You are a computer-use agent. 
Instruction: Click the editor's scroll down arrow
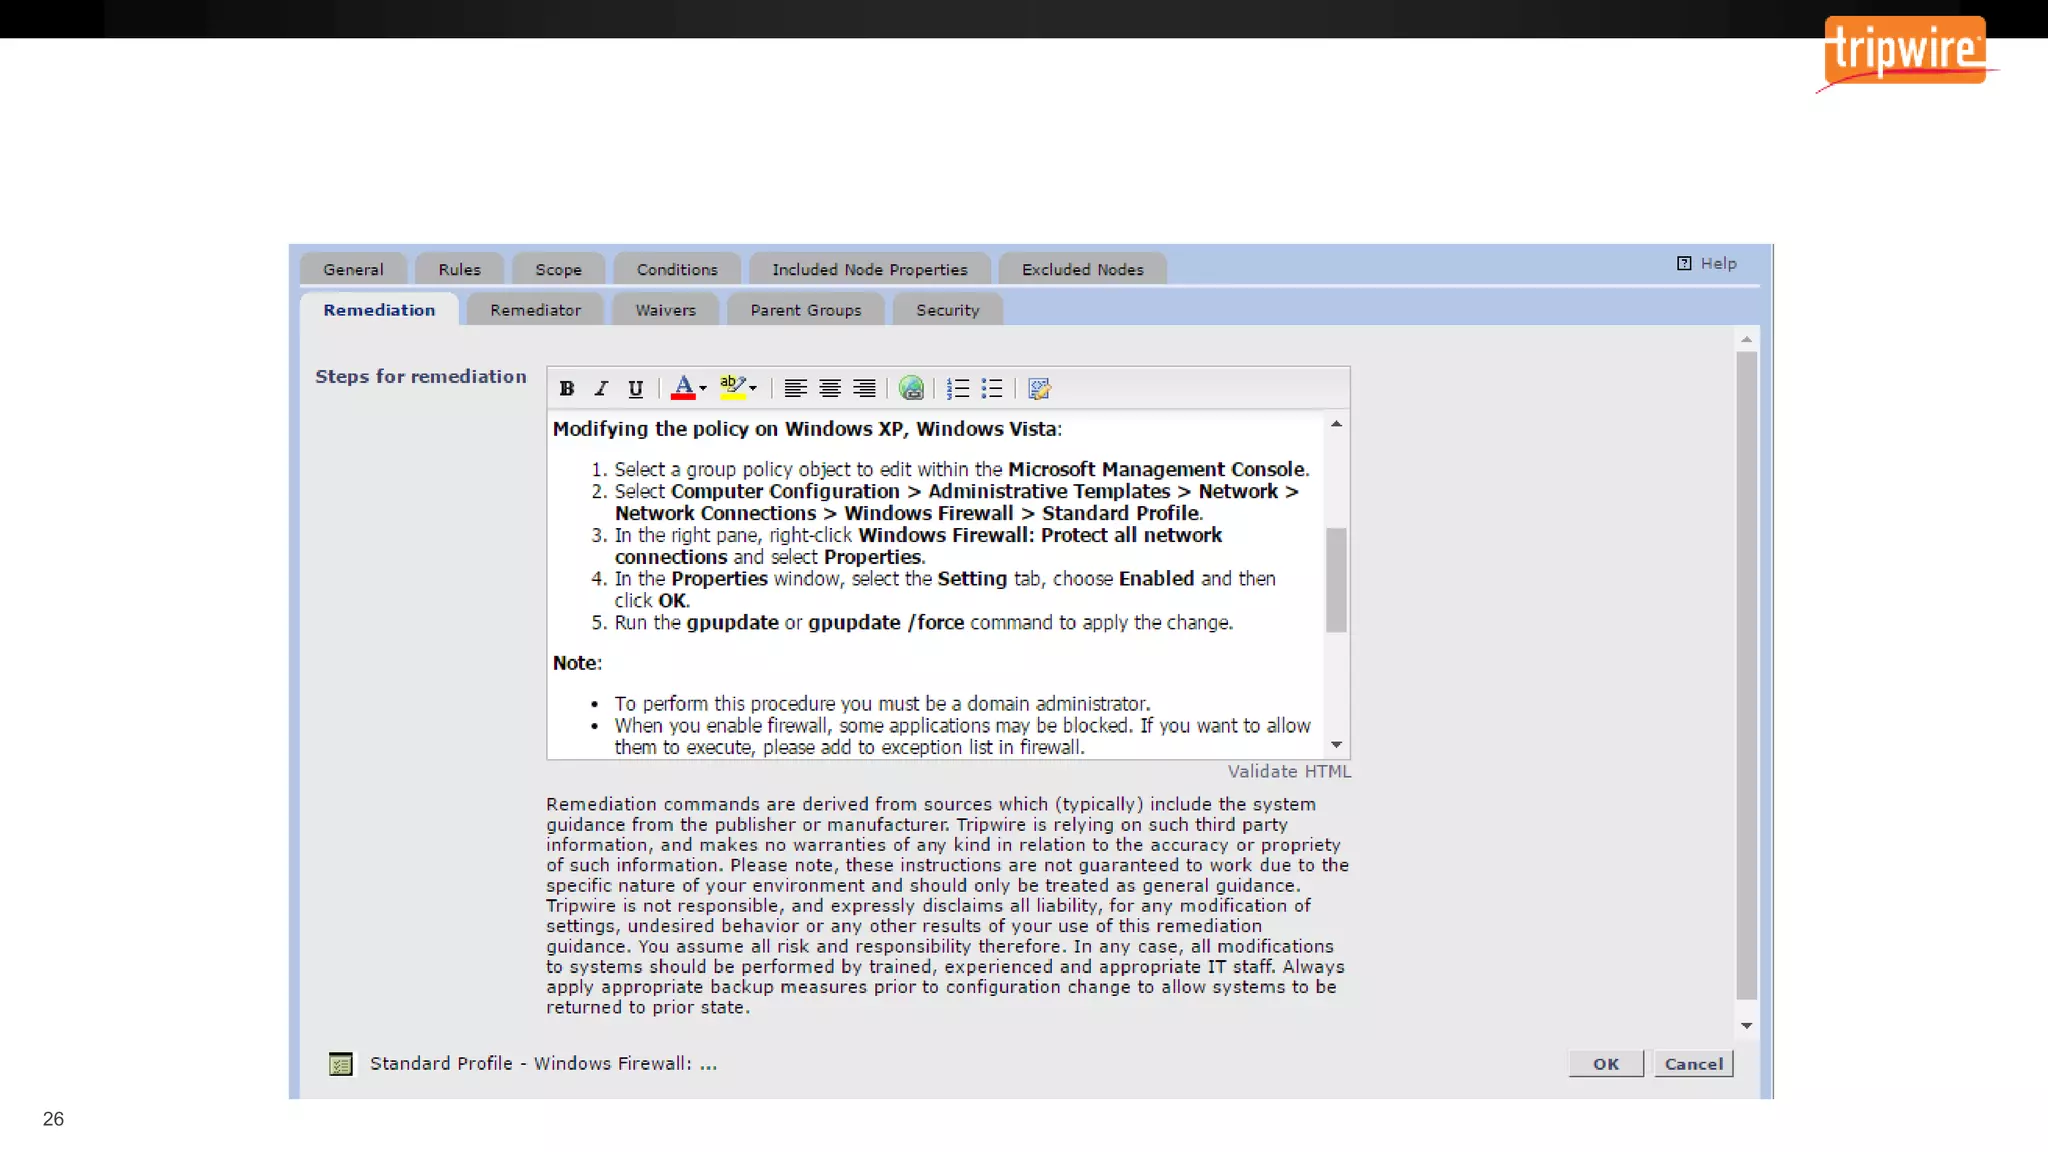1336,745
